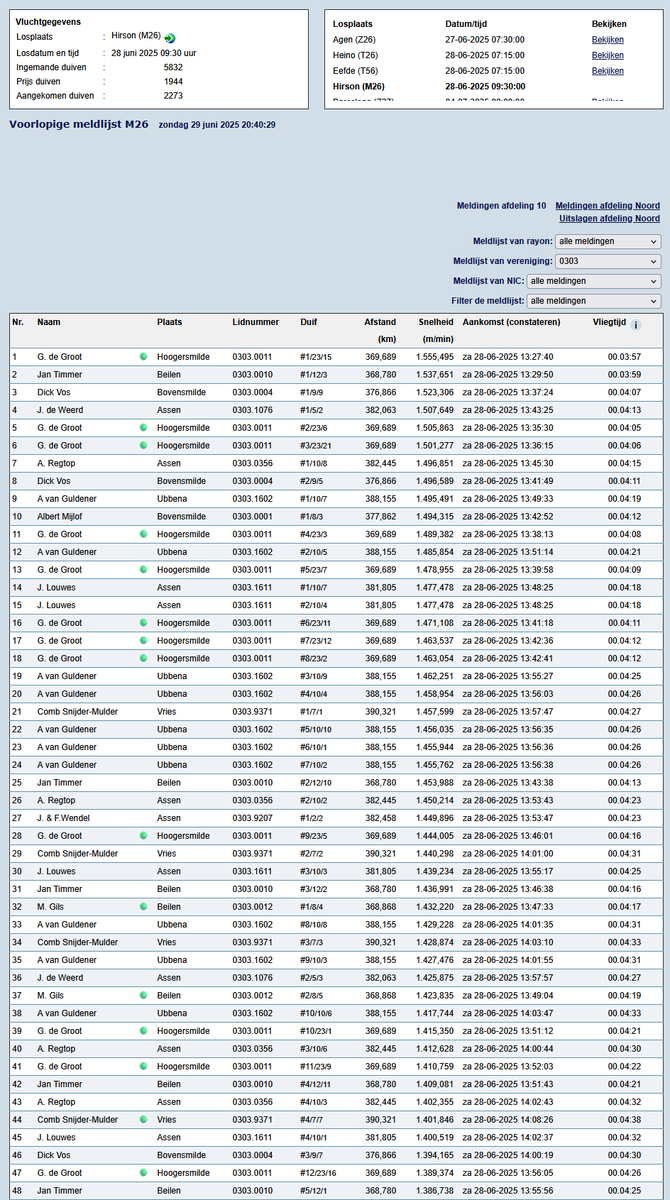Select Eefde (T56) in the Losplaats list
The image size is (670, 1200).
tap(355, 71)
